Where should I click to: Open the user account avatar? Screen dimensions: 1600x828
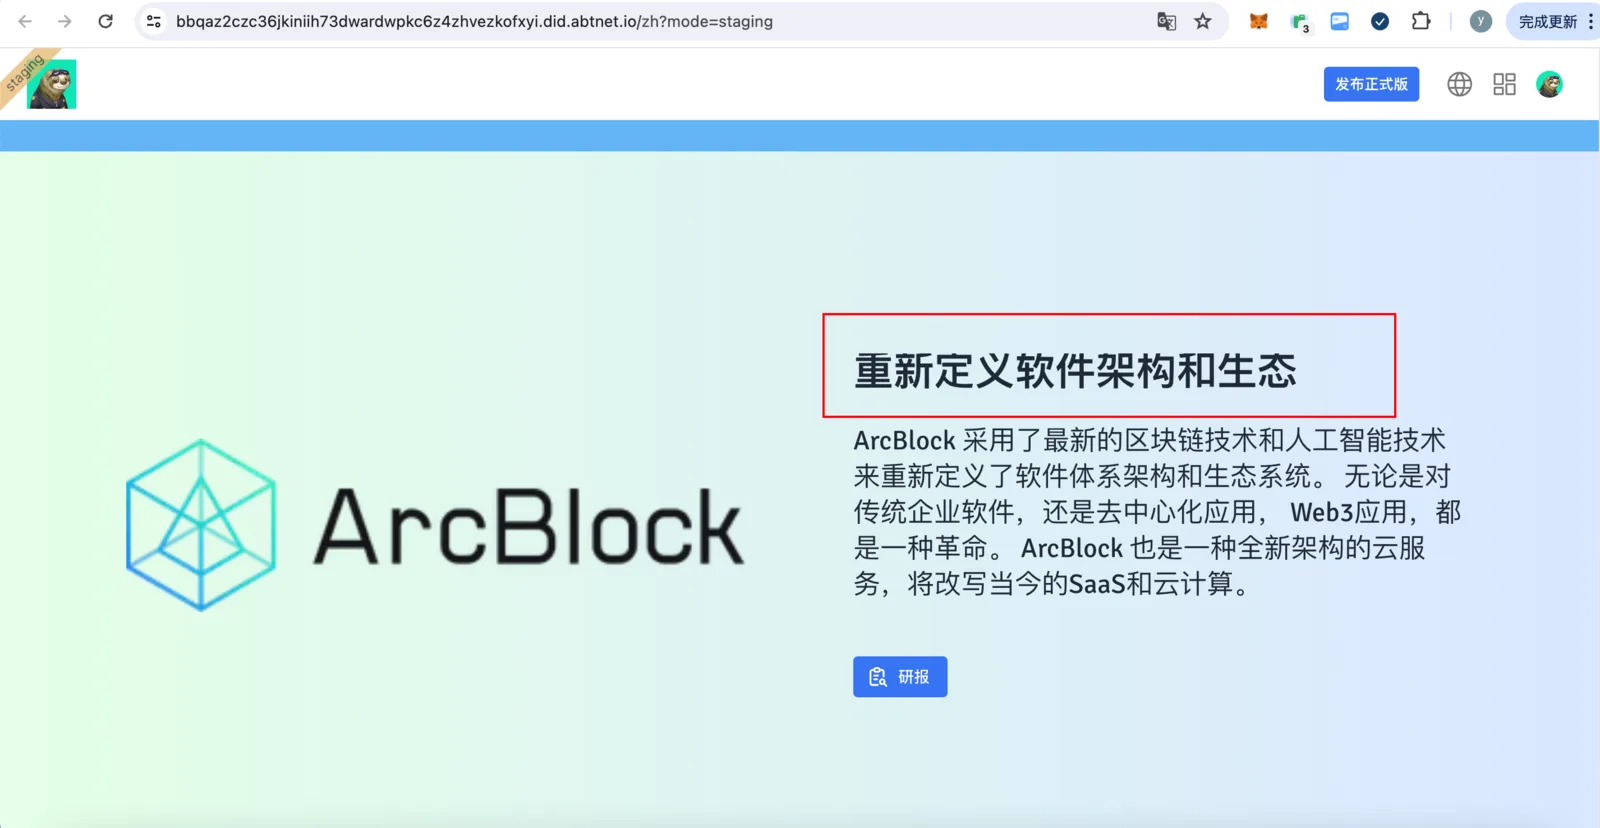tap(1550, 84)
